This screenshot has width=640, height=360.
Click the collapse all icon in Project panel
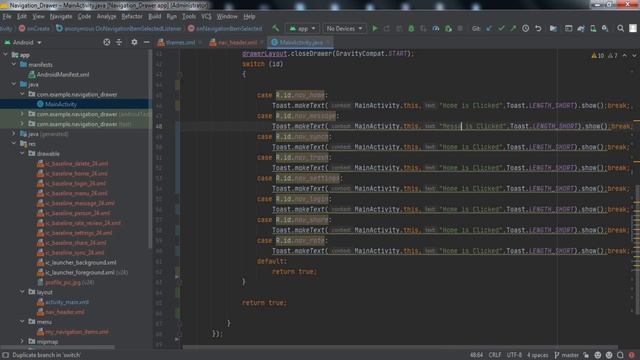click(x=119, y=42)
